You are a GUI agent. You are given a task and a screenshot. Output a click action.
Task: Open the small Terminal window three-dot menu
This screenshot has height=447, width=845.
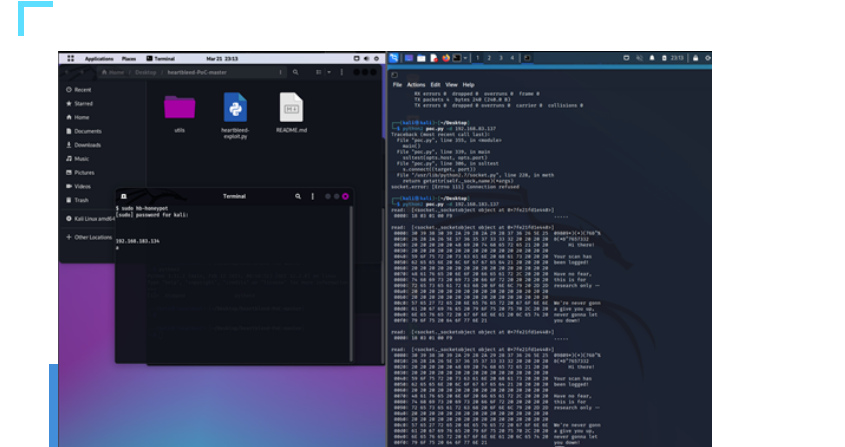pos(313,196)
